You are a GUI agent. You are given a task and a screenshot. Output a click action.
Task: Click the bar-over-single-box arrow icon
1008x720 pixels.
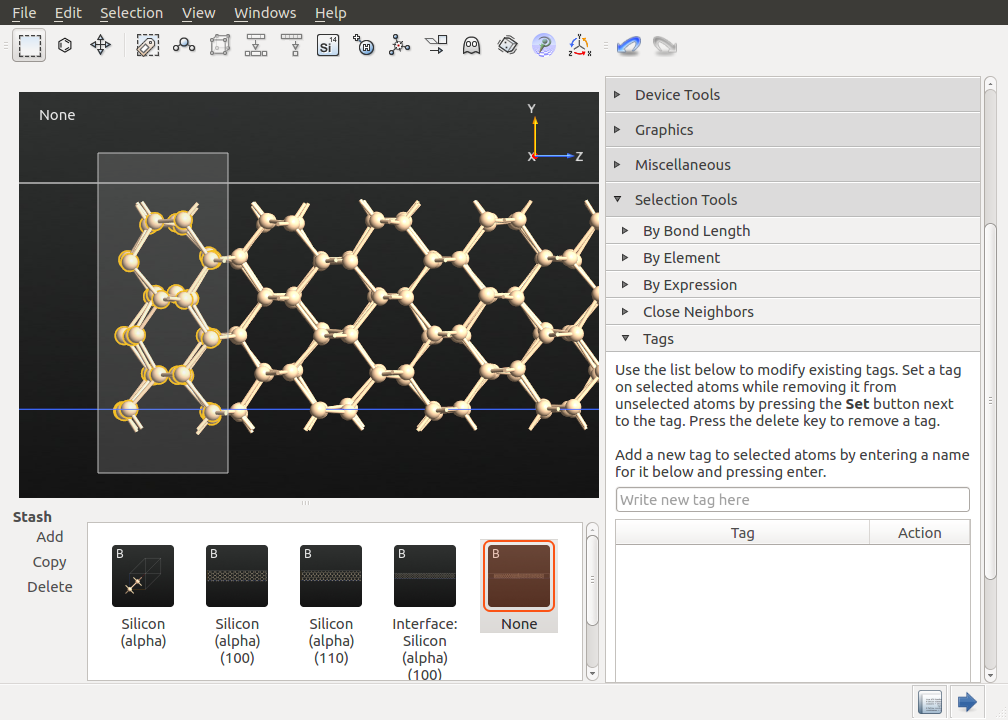click(292, 46)
